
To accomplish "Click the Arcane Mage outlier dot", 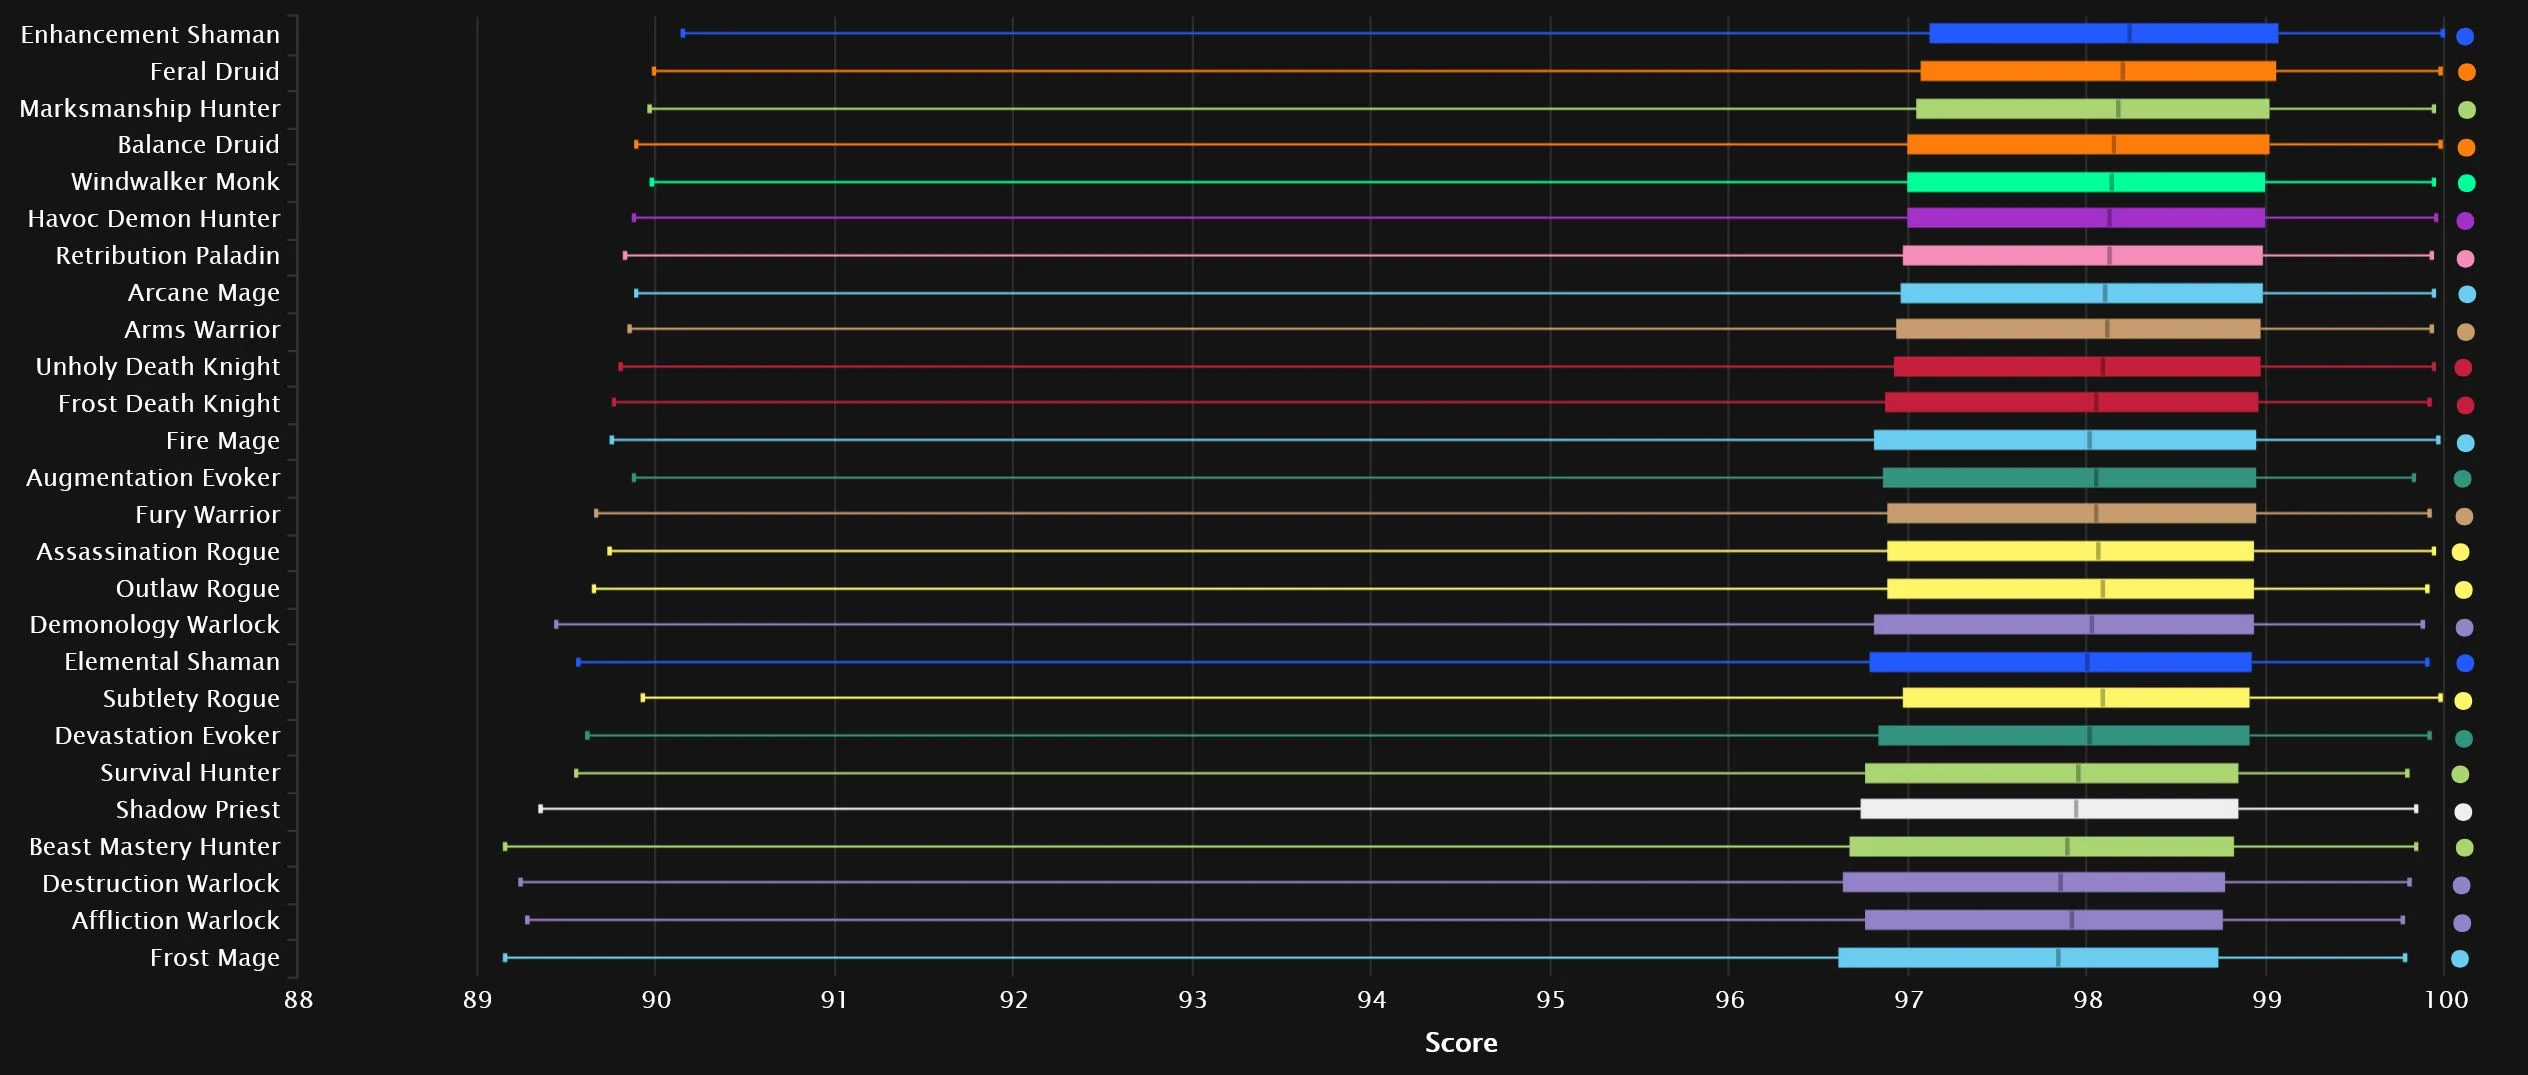I will [x=2467, y=294].
